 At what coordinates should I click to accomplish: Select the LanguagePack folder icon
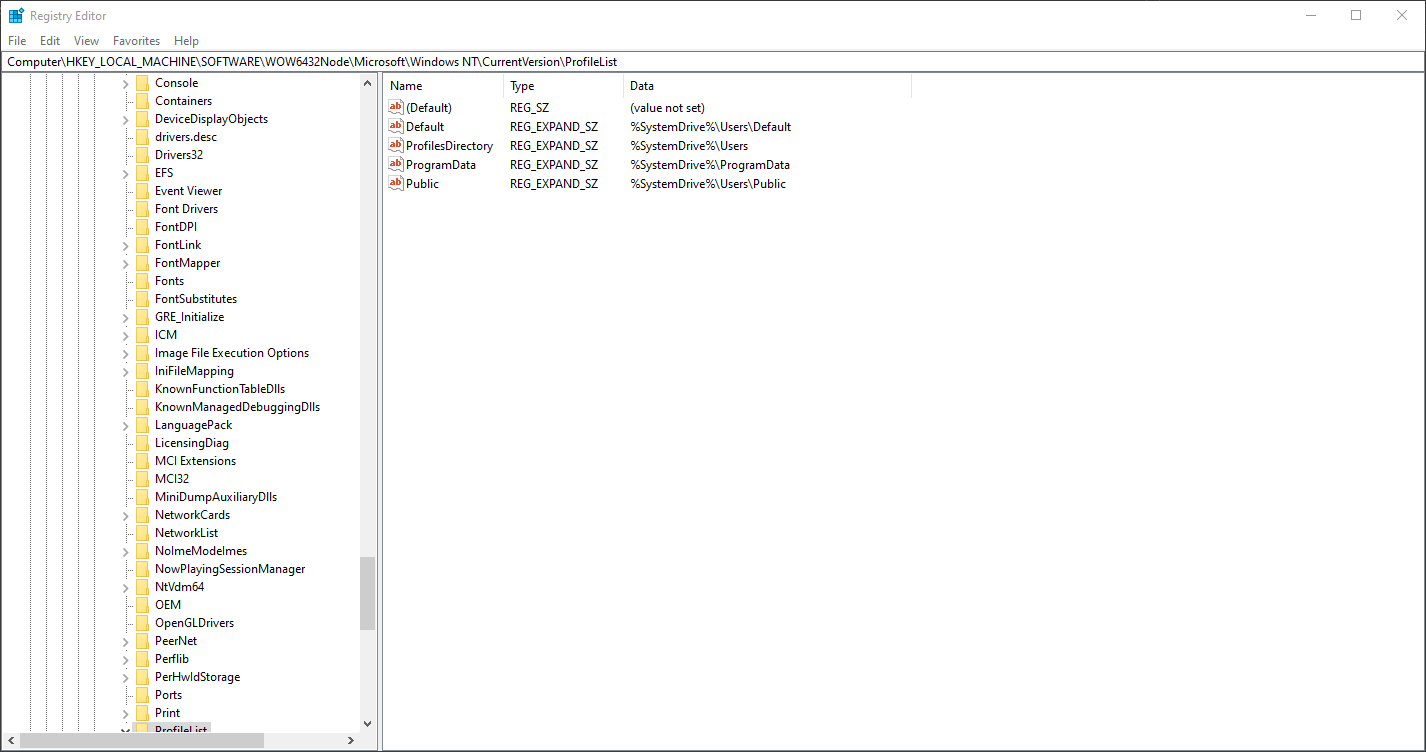coord(142,425)
